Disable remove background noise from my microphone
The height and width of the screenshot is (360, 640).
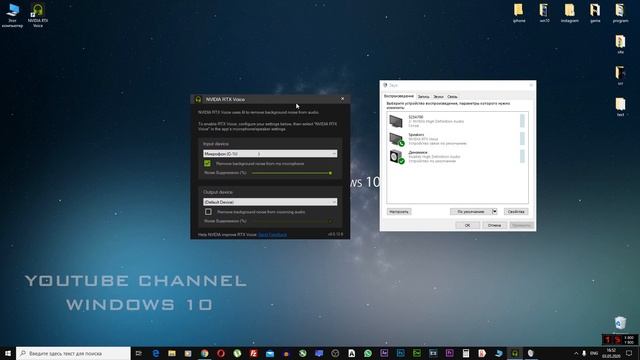pyautogui.click(x=207, y=163)
